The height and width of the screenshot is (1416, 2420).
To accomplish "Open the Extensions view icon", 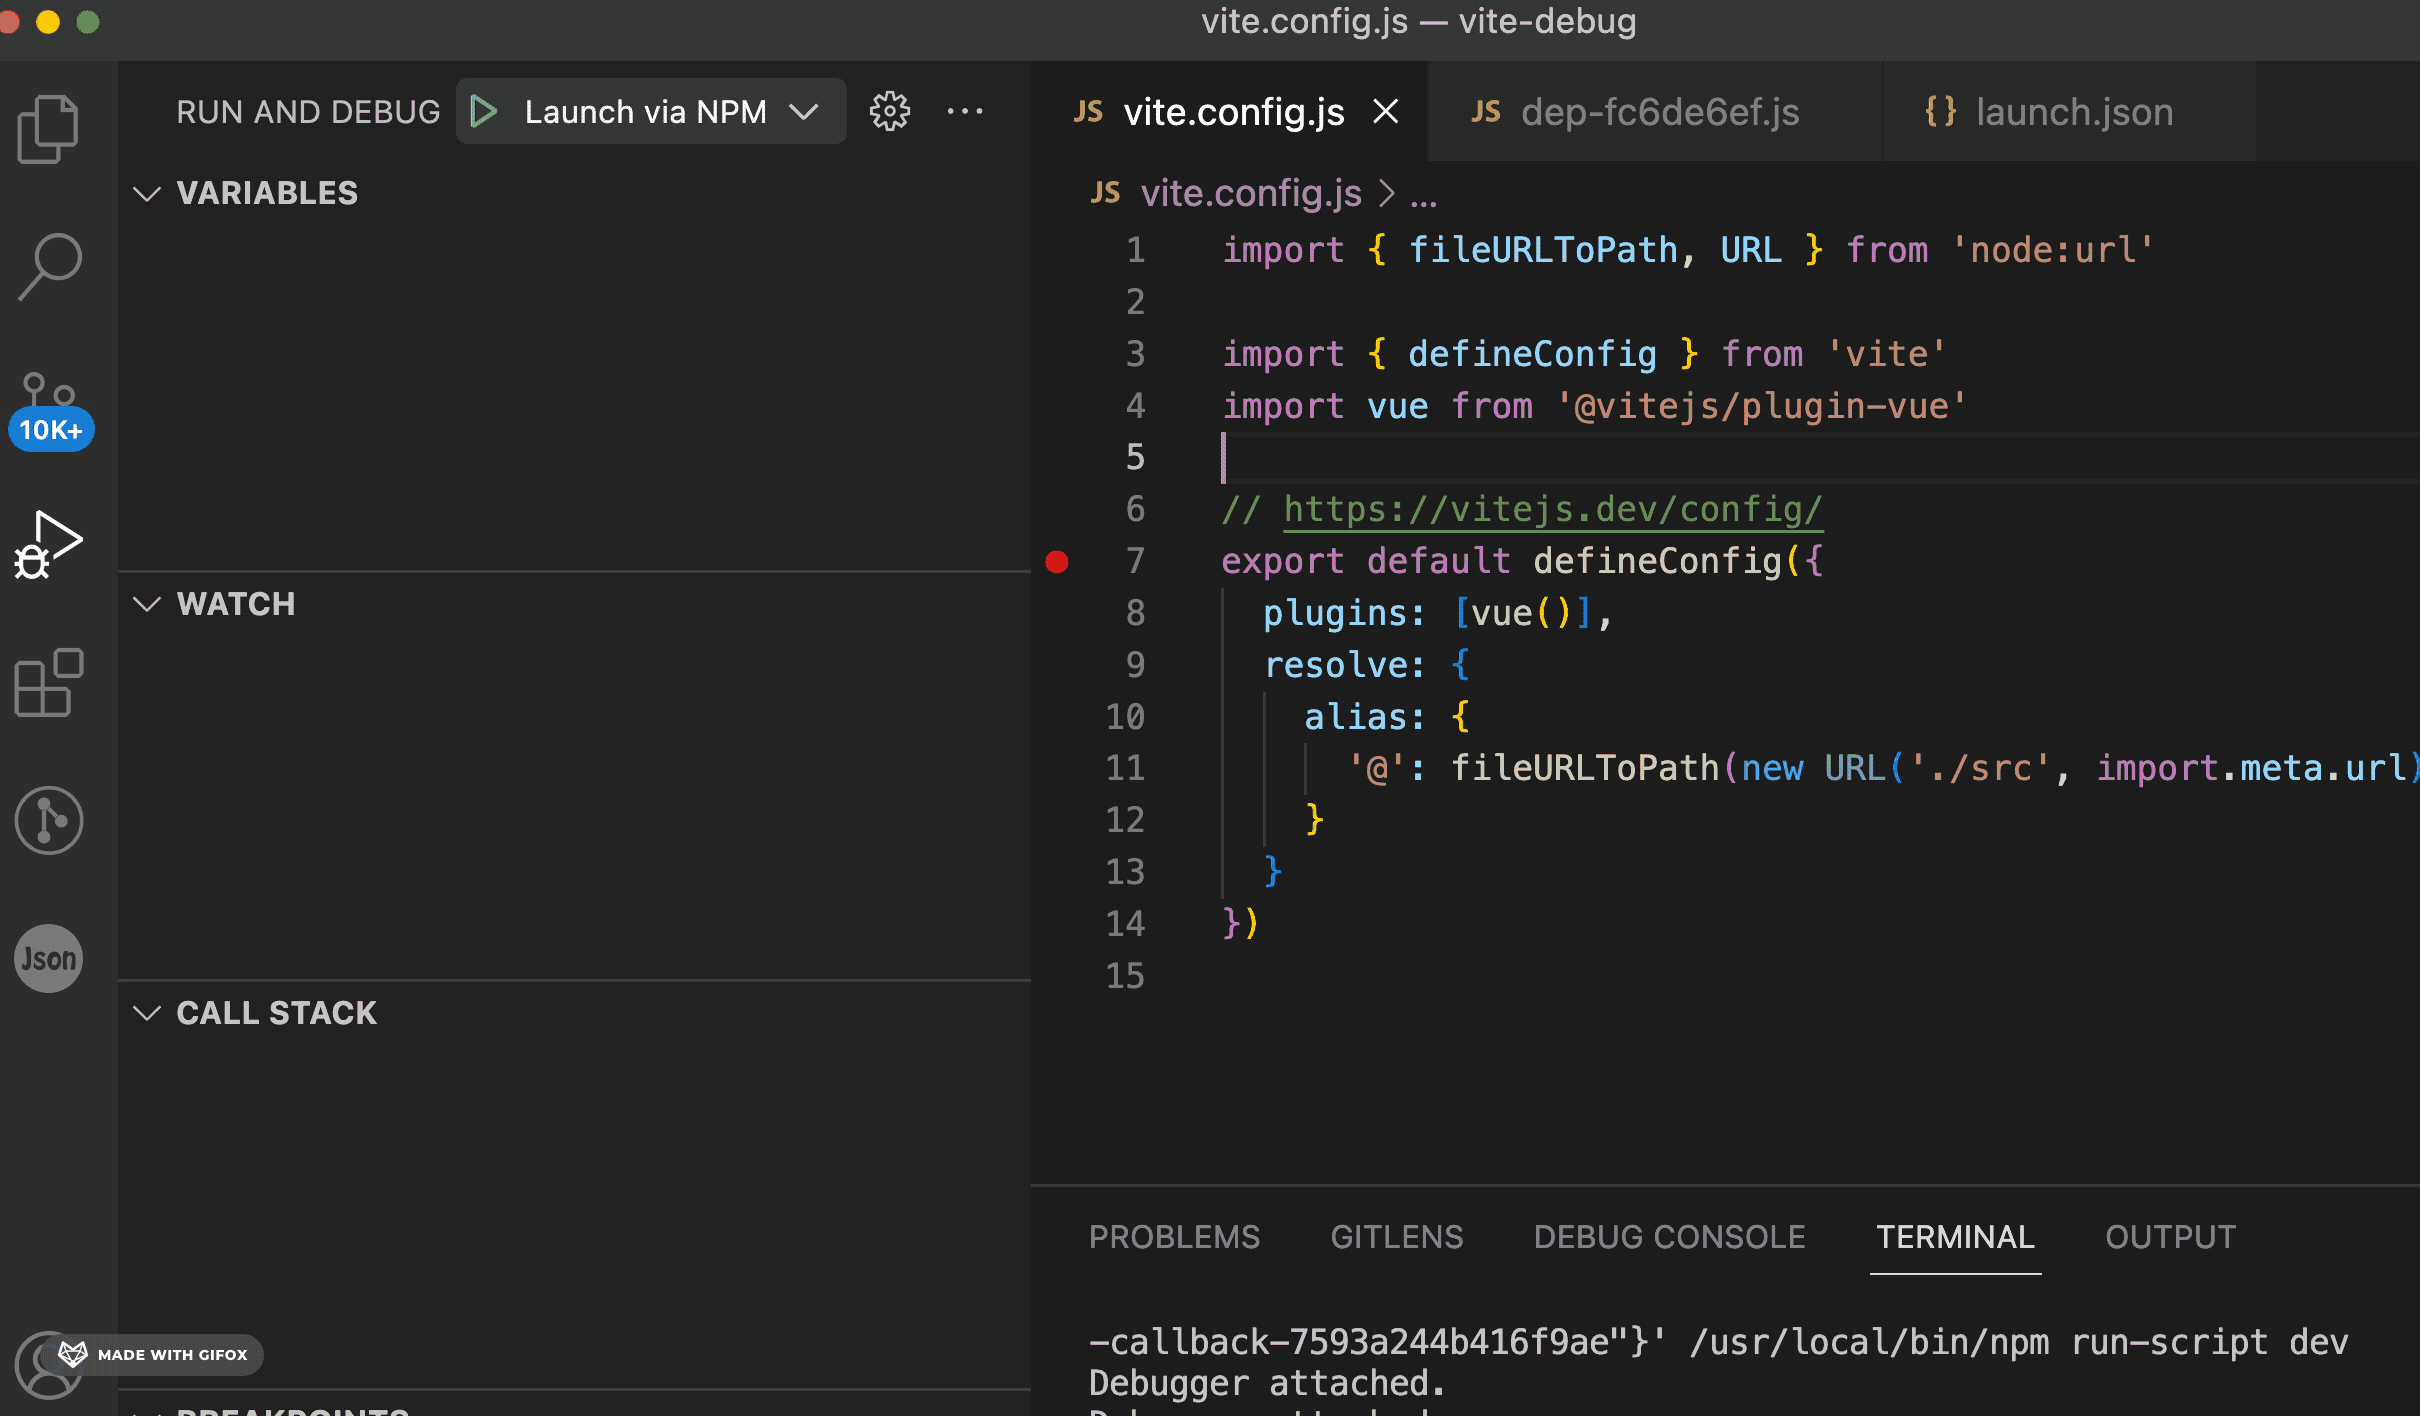I will 48,683.
